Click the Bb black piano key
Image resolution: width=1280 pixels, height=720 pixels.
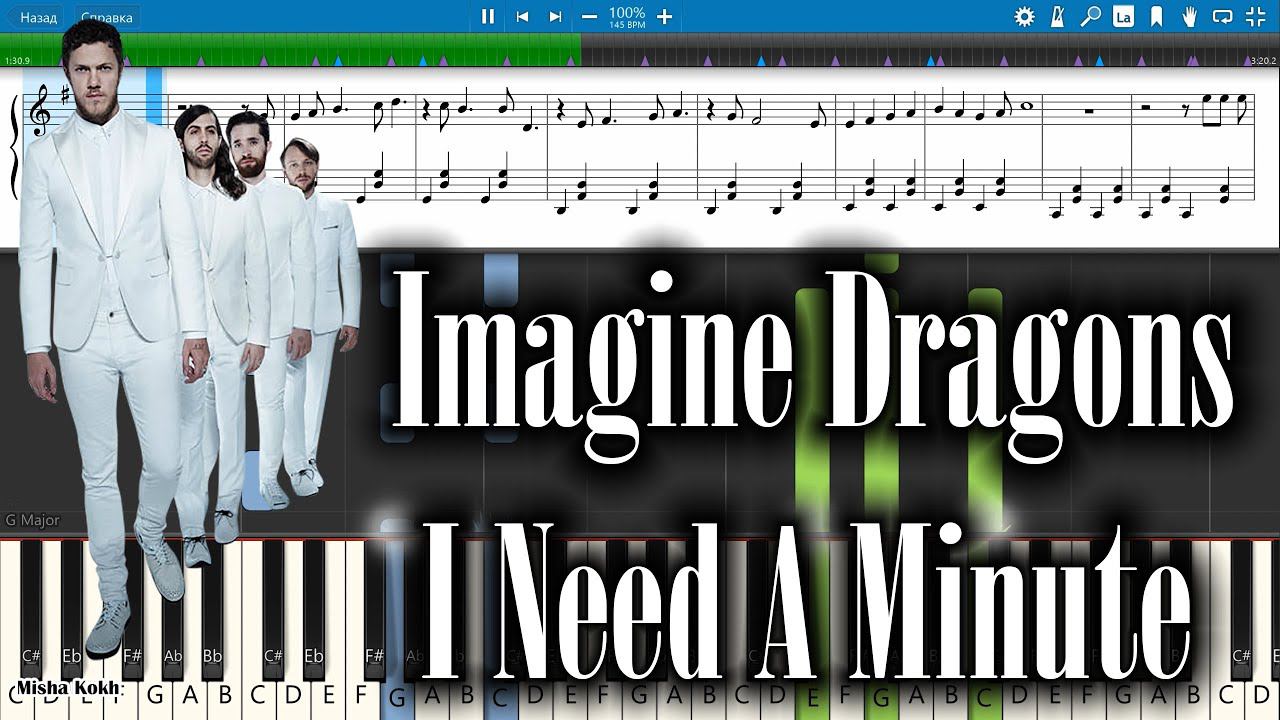click(x=213, y=610)
